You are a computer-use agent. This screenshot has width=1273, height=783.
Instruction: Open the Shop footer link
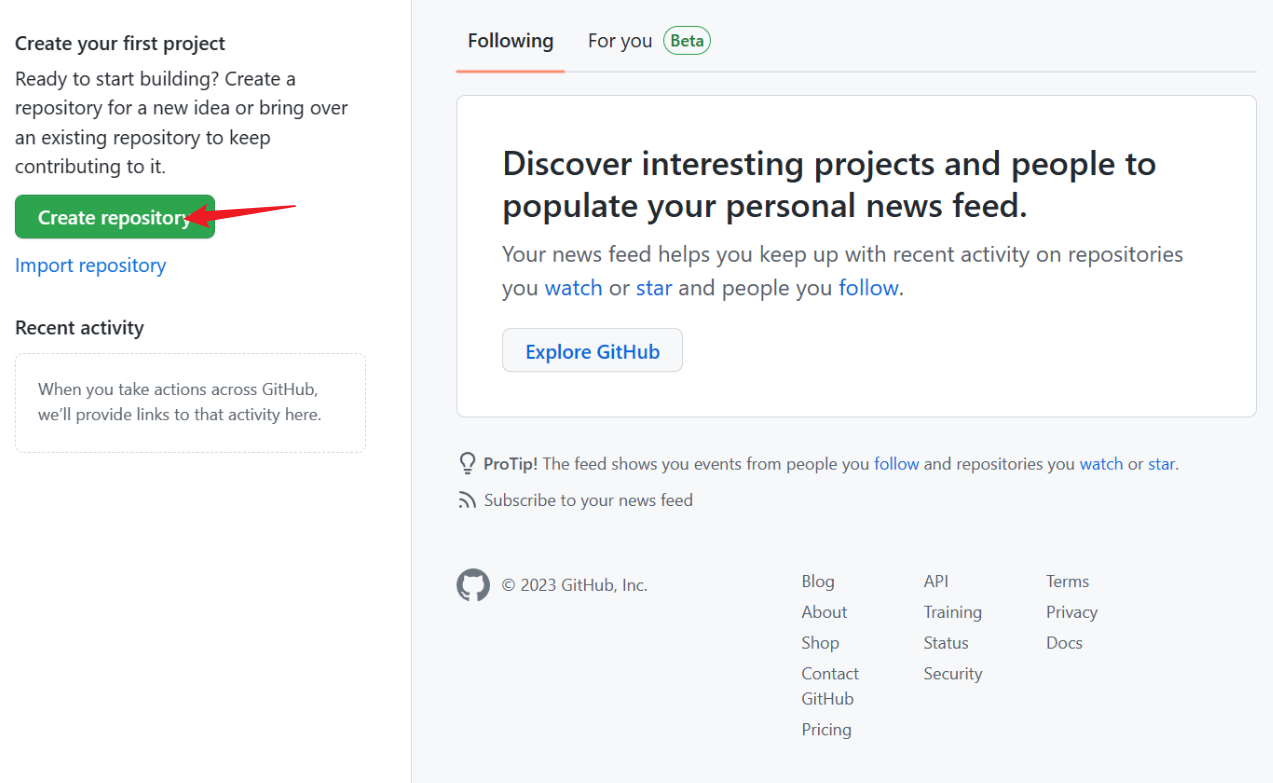(x=820, y=643)
